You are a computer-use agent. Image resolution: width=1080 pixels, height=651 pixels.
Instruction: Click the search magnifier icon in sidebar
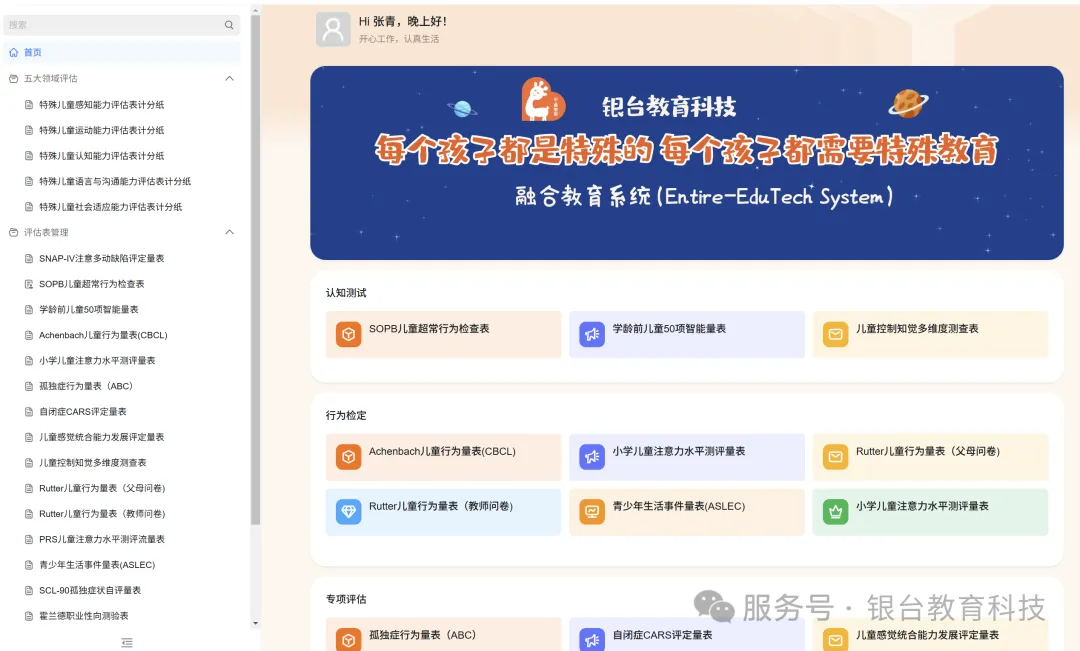coord(229,25)
